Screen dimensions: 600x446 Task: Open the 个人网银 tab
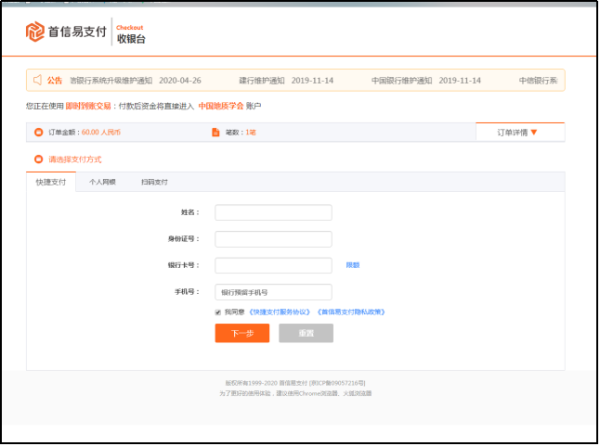coord(103,182)
